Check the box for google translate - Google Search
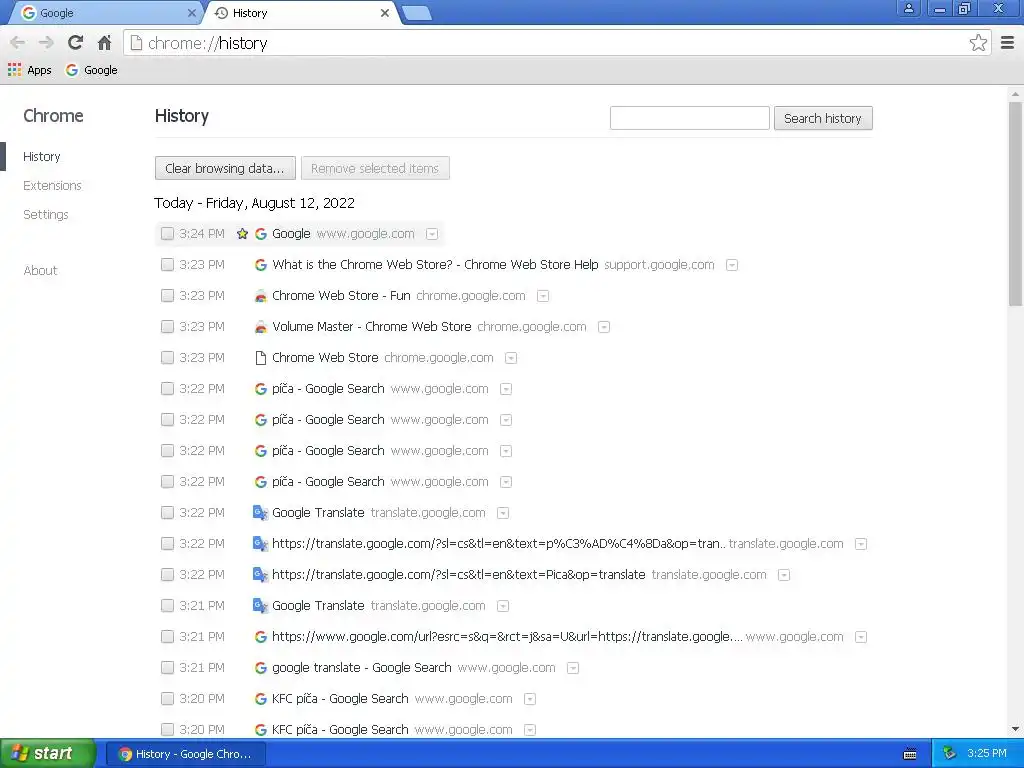The width and height of the screenshot is (1024, 768). [167, 667]
